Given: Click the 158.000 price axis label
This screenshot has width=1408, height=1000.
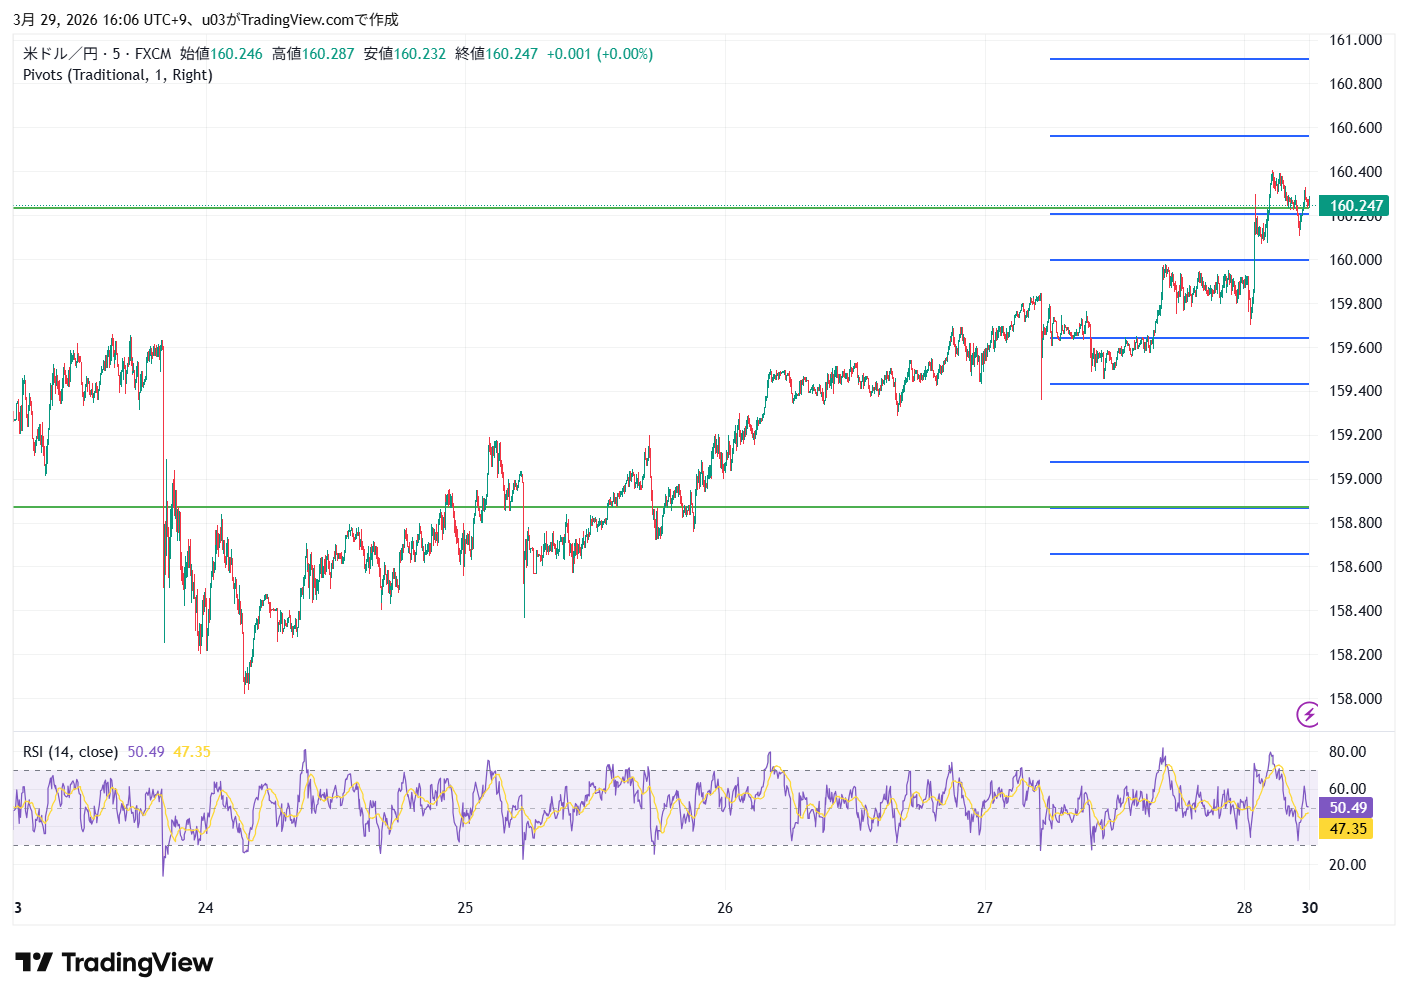Looking at the screenshot, I should click(x=1355, y=699).
